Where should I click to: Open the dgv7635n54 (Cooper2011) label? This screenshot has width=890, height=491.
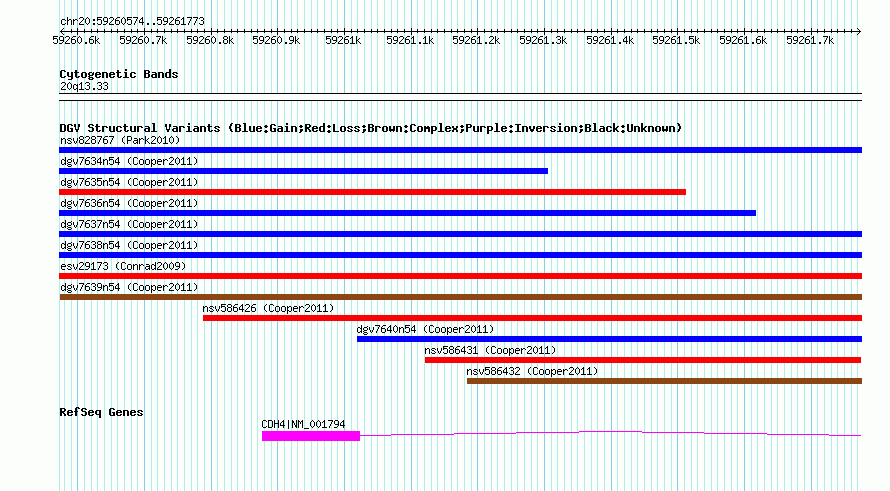[129, 182]
